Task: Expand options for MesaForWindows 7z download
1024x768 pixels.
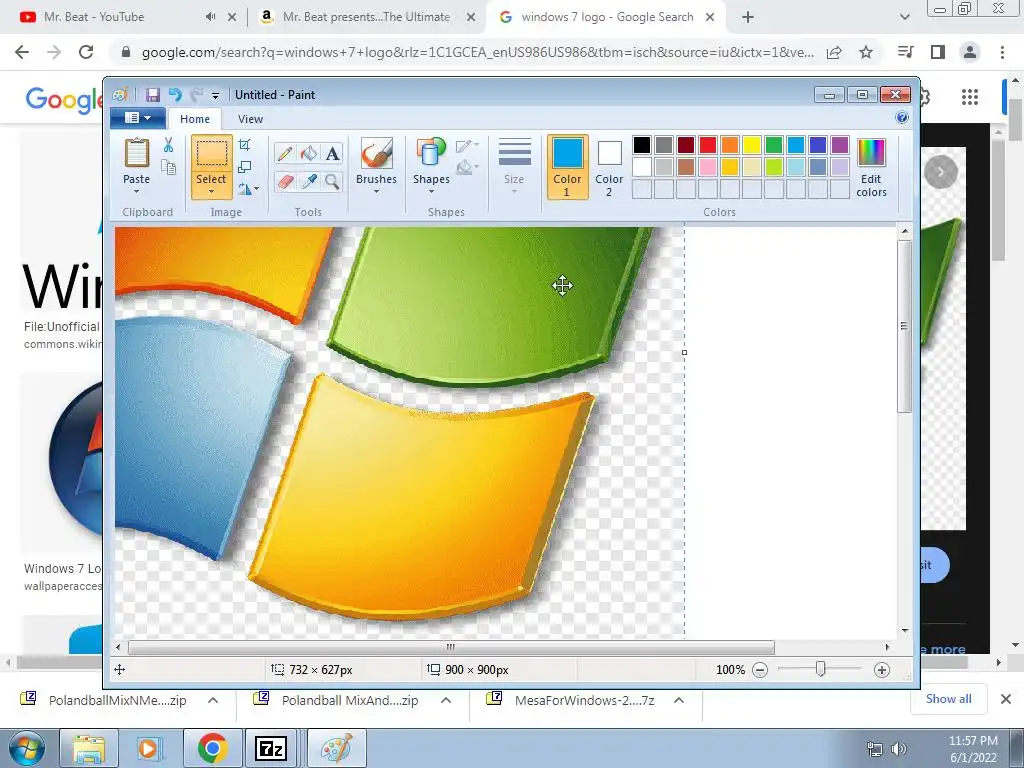Action: (x=679, y=700)
